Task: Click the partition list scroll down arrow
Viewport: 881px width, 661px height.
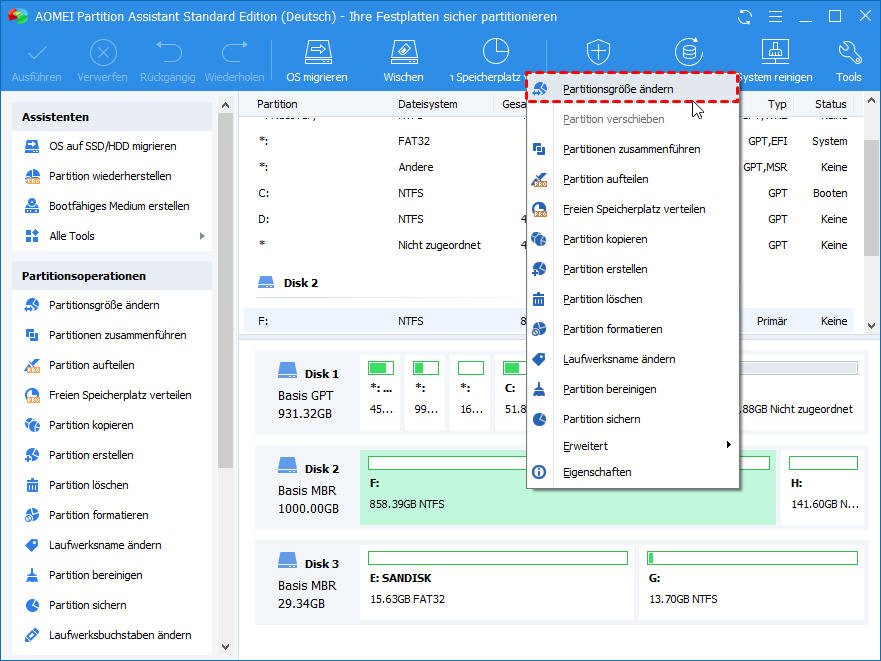Action: (x=871, y=325)
